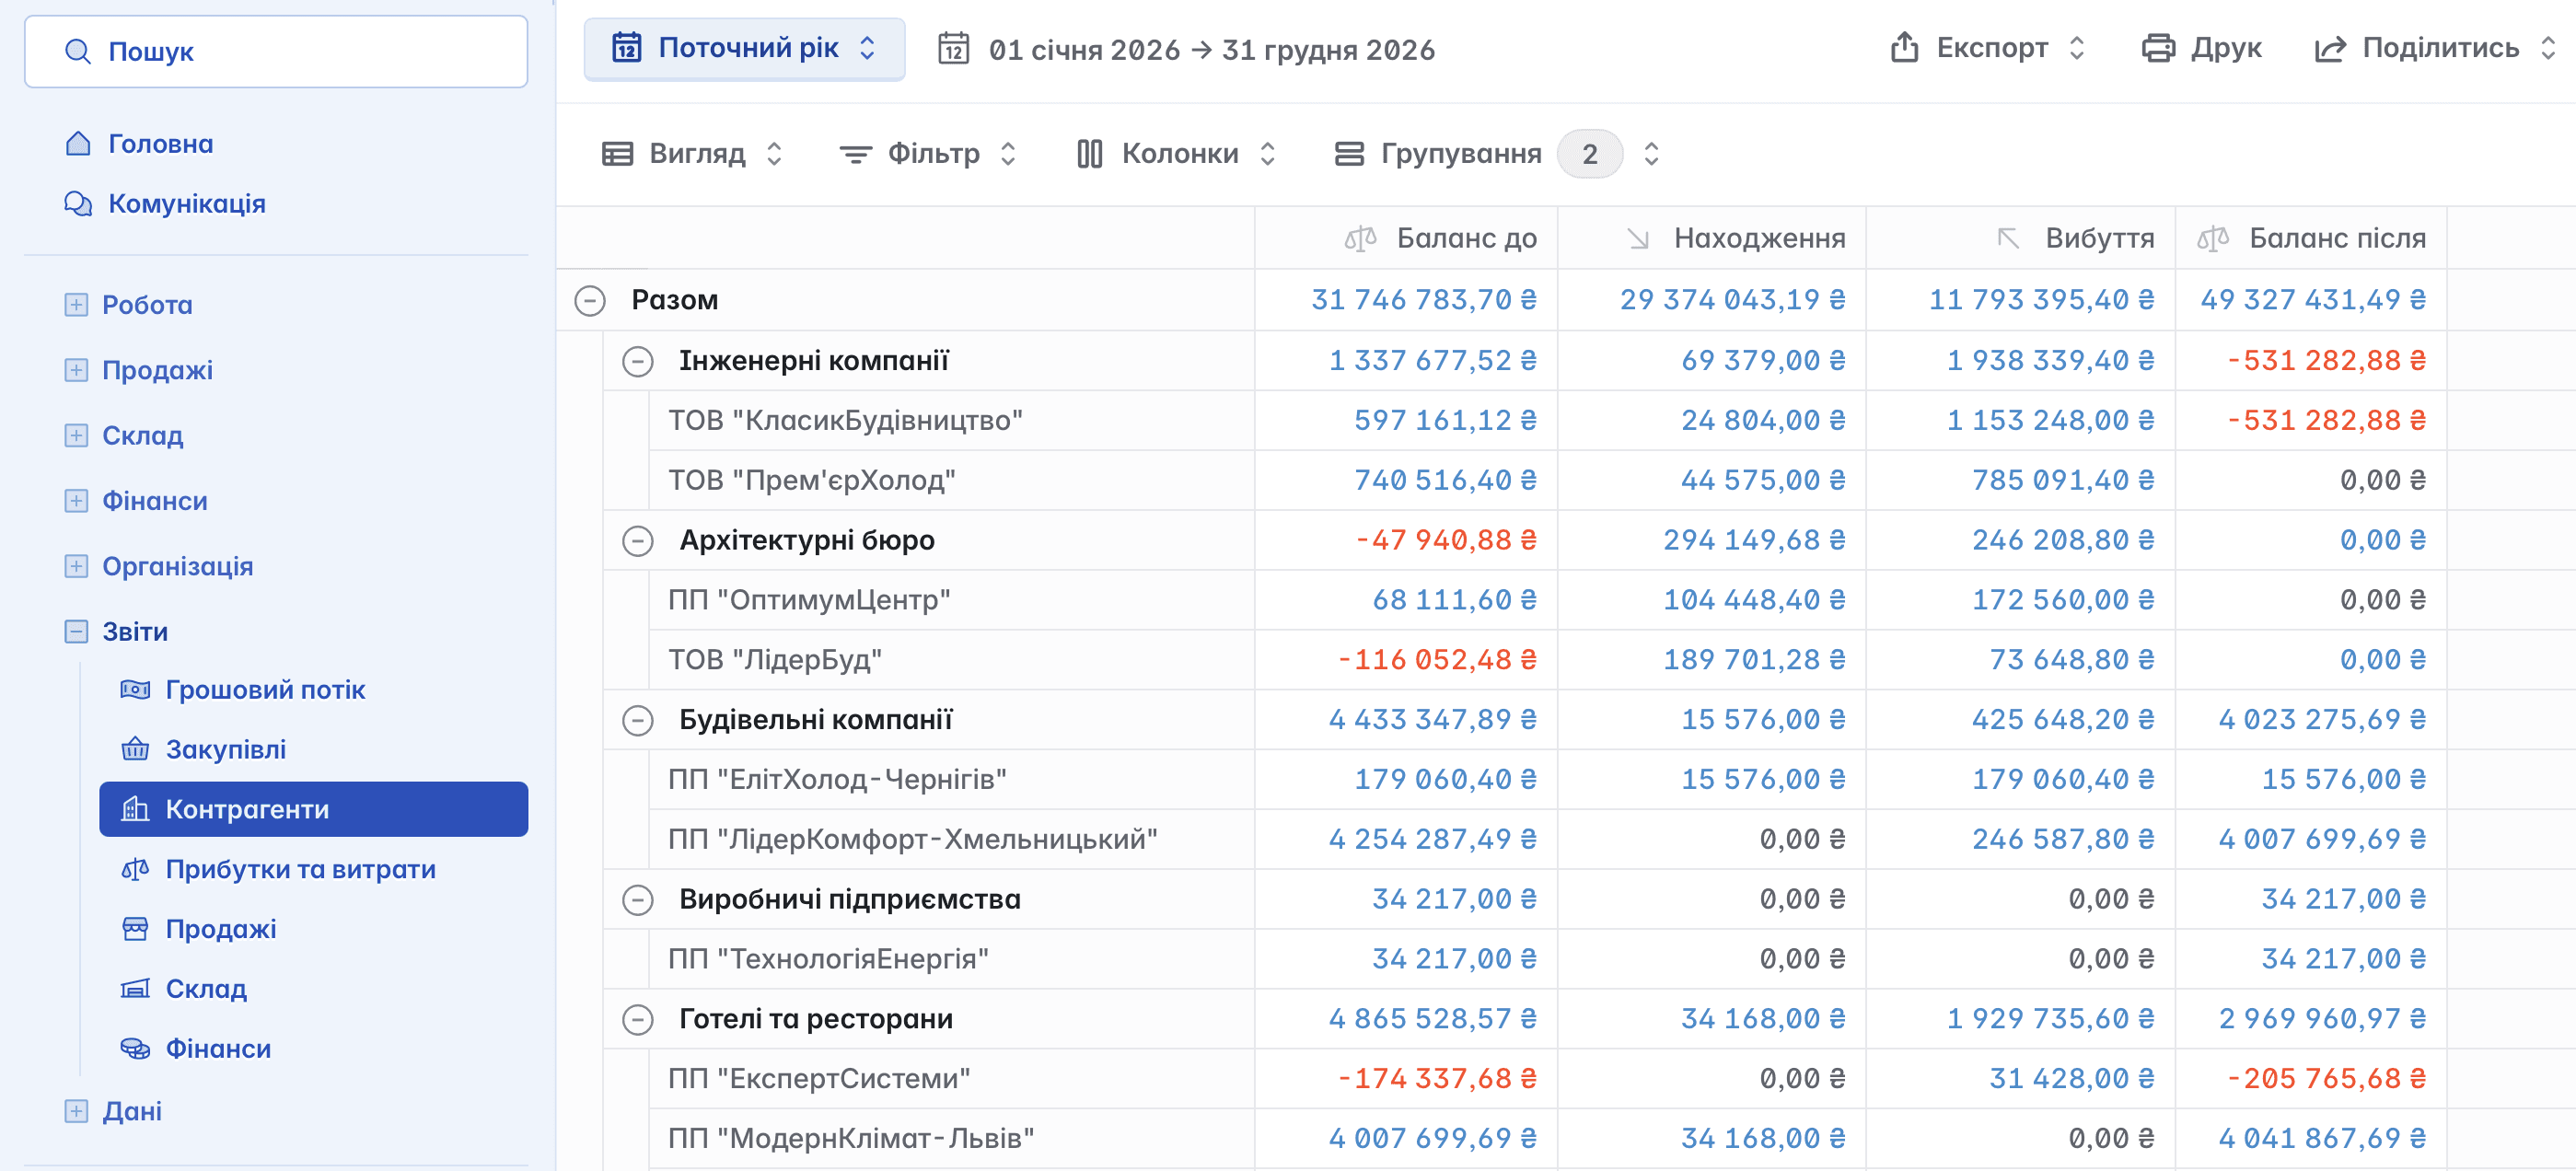
Task: Expand the Фінанси sidebar section
Action: [76, 500]
